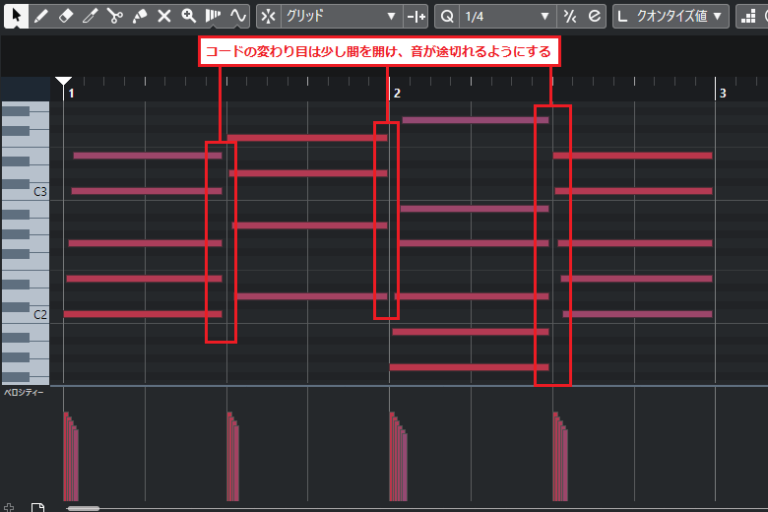Open the グリッド snap type dropdown

(340, 16)
